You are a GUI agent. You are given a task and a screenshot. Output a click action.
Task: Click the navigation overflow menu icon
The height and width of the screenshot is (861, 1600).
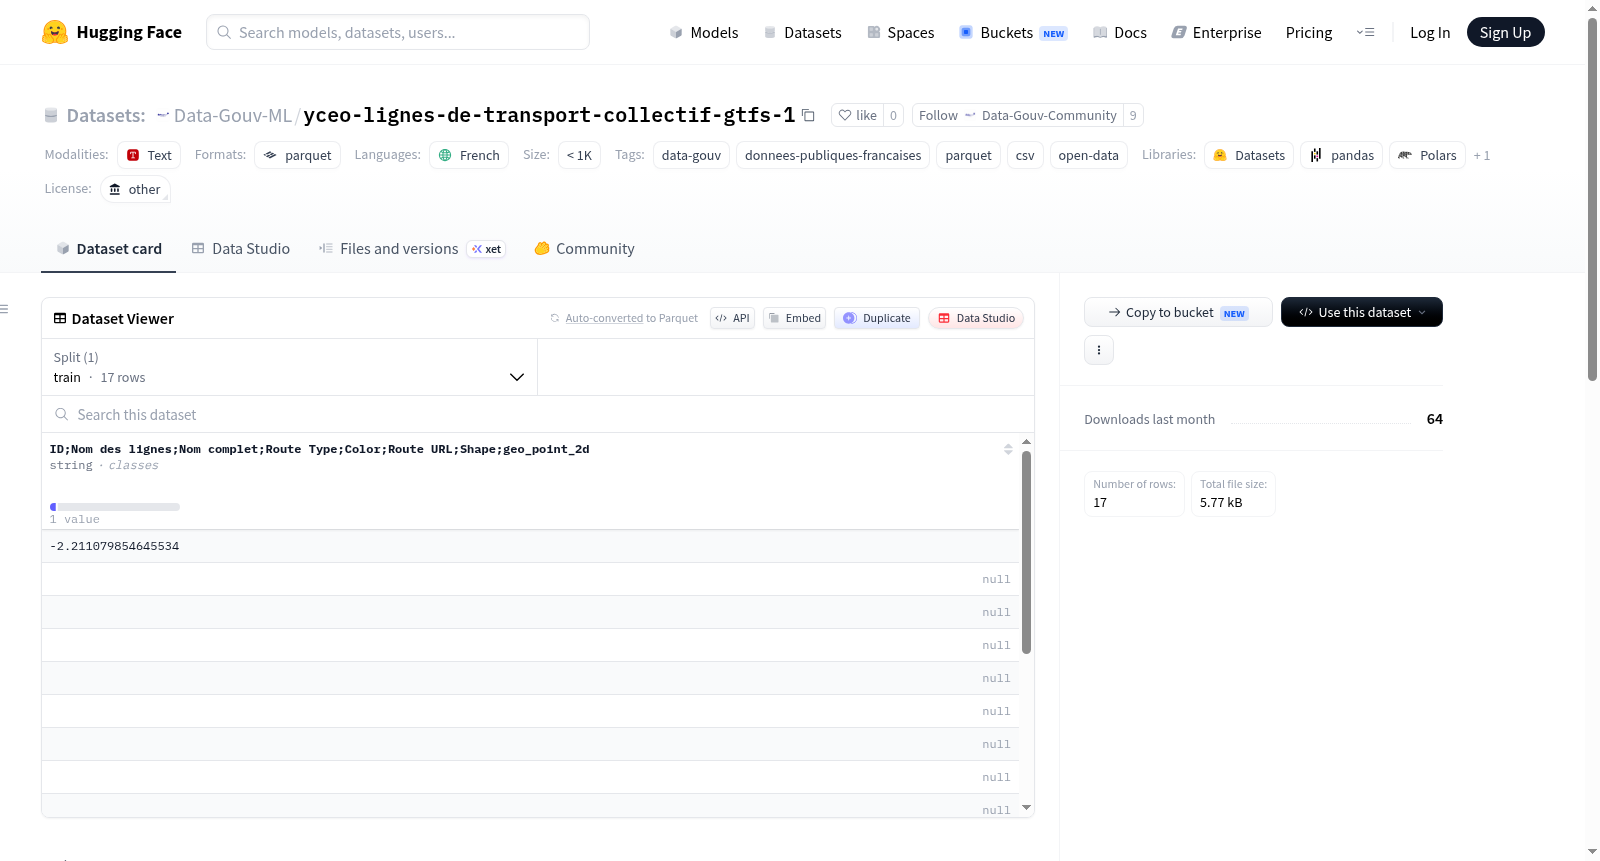[x=1365, y=32]
